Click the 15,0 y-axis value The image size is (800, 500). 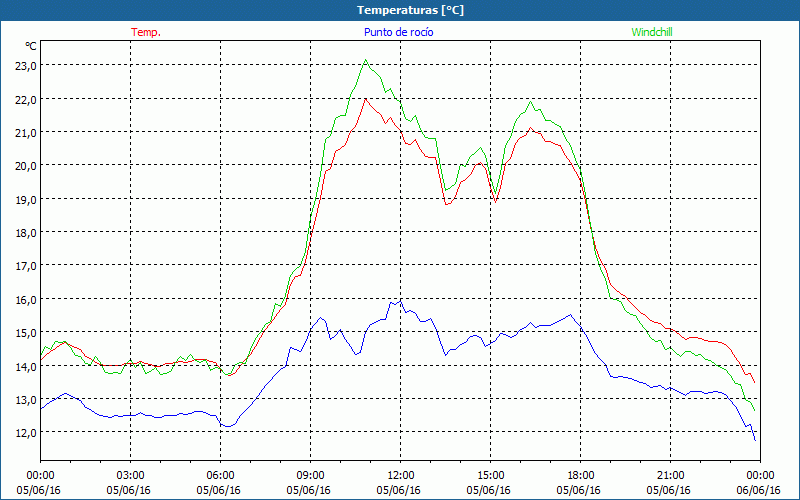26,333
